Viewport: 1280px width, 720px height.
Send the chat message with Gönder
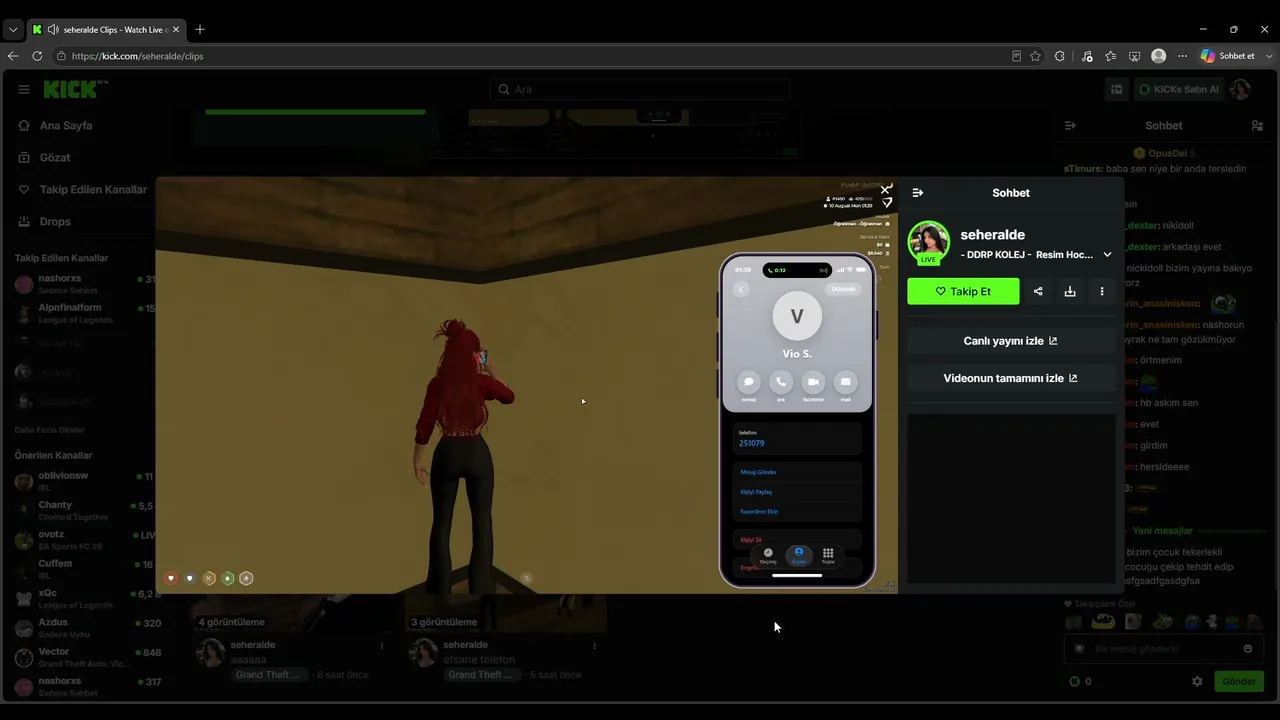[x=1238, y=682]
